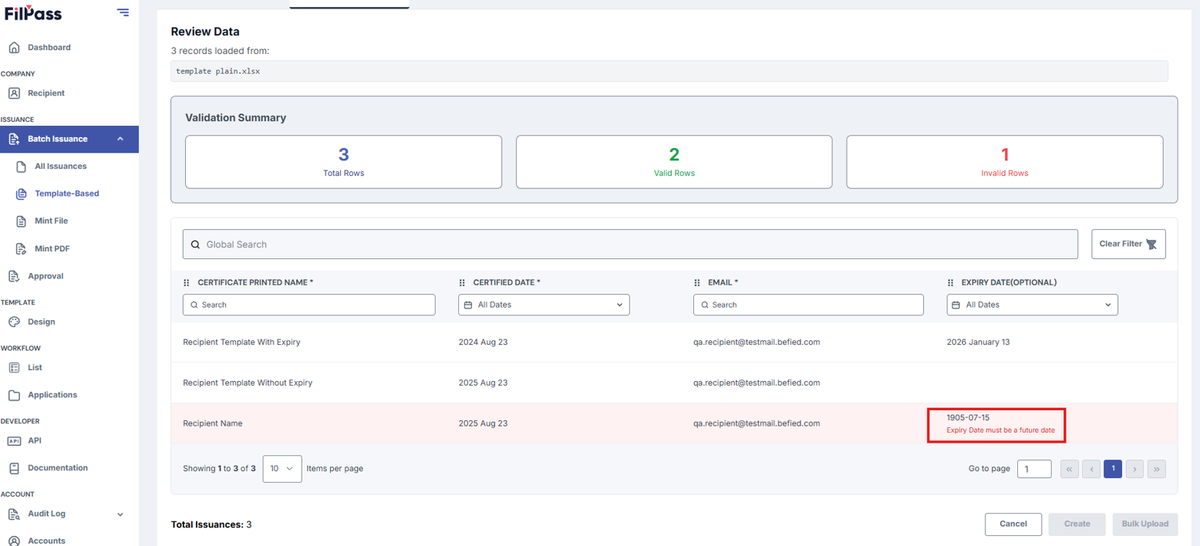Screen dimensions: 1200x546
Task: Click the template plain.xlsx file name
Action: [x=218, y=71]
